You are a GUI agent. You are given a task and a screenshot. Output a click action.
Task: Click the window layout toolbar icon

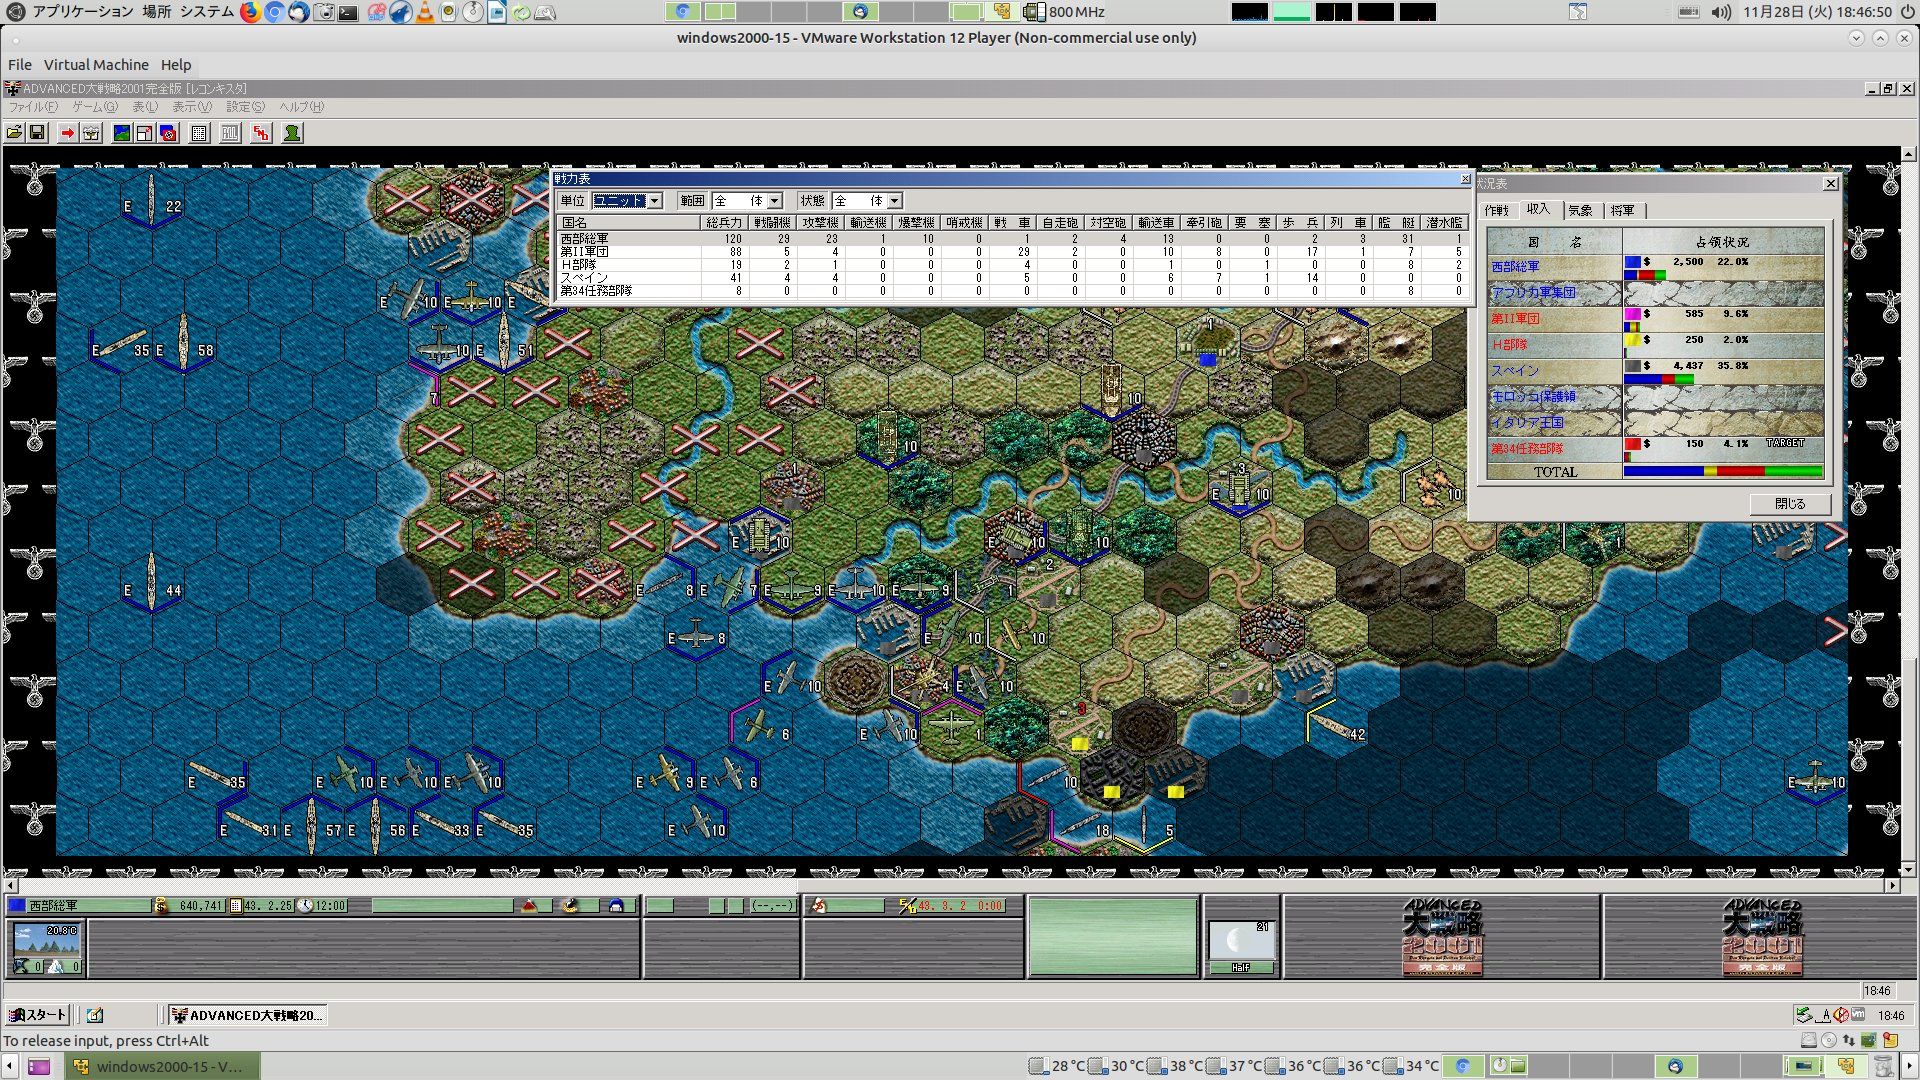coord(144,133)
